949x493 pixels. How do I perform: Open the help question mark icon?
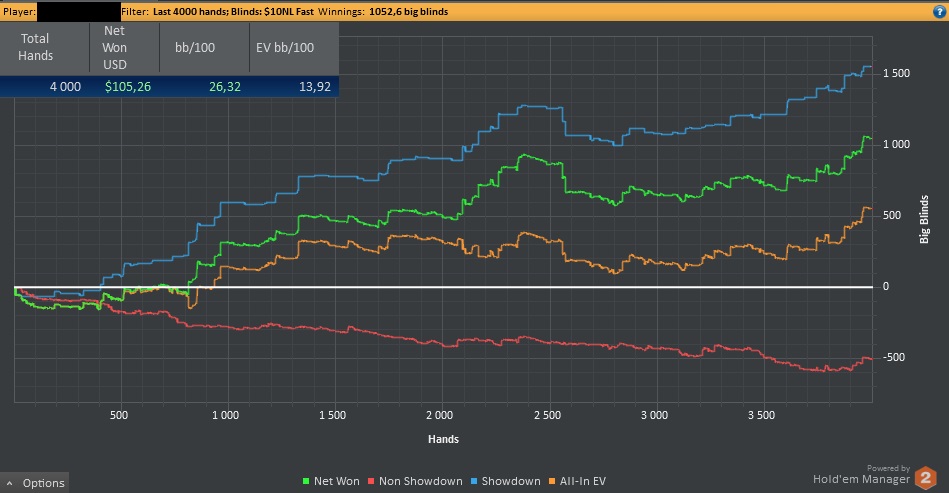coord(939,11)
